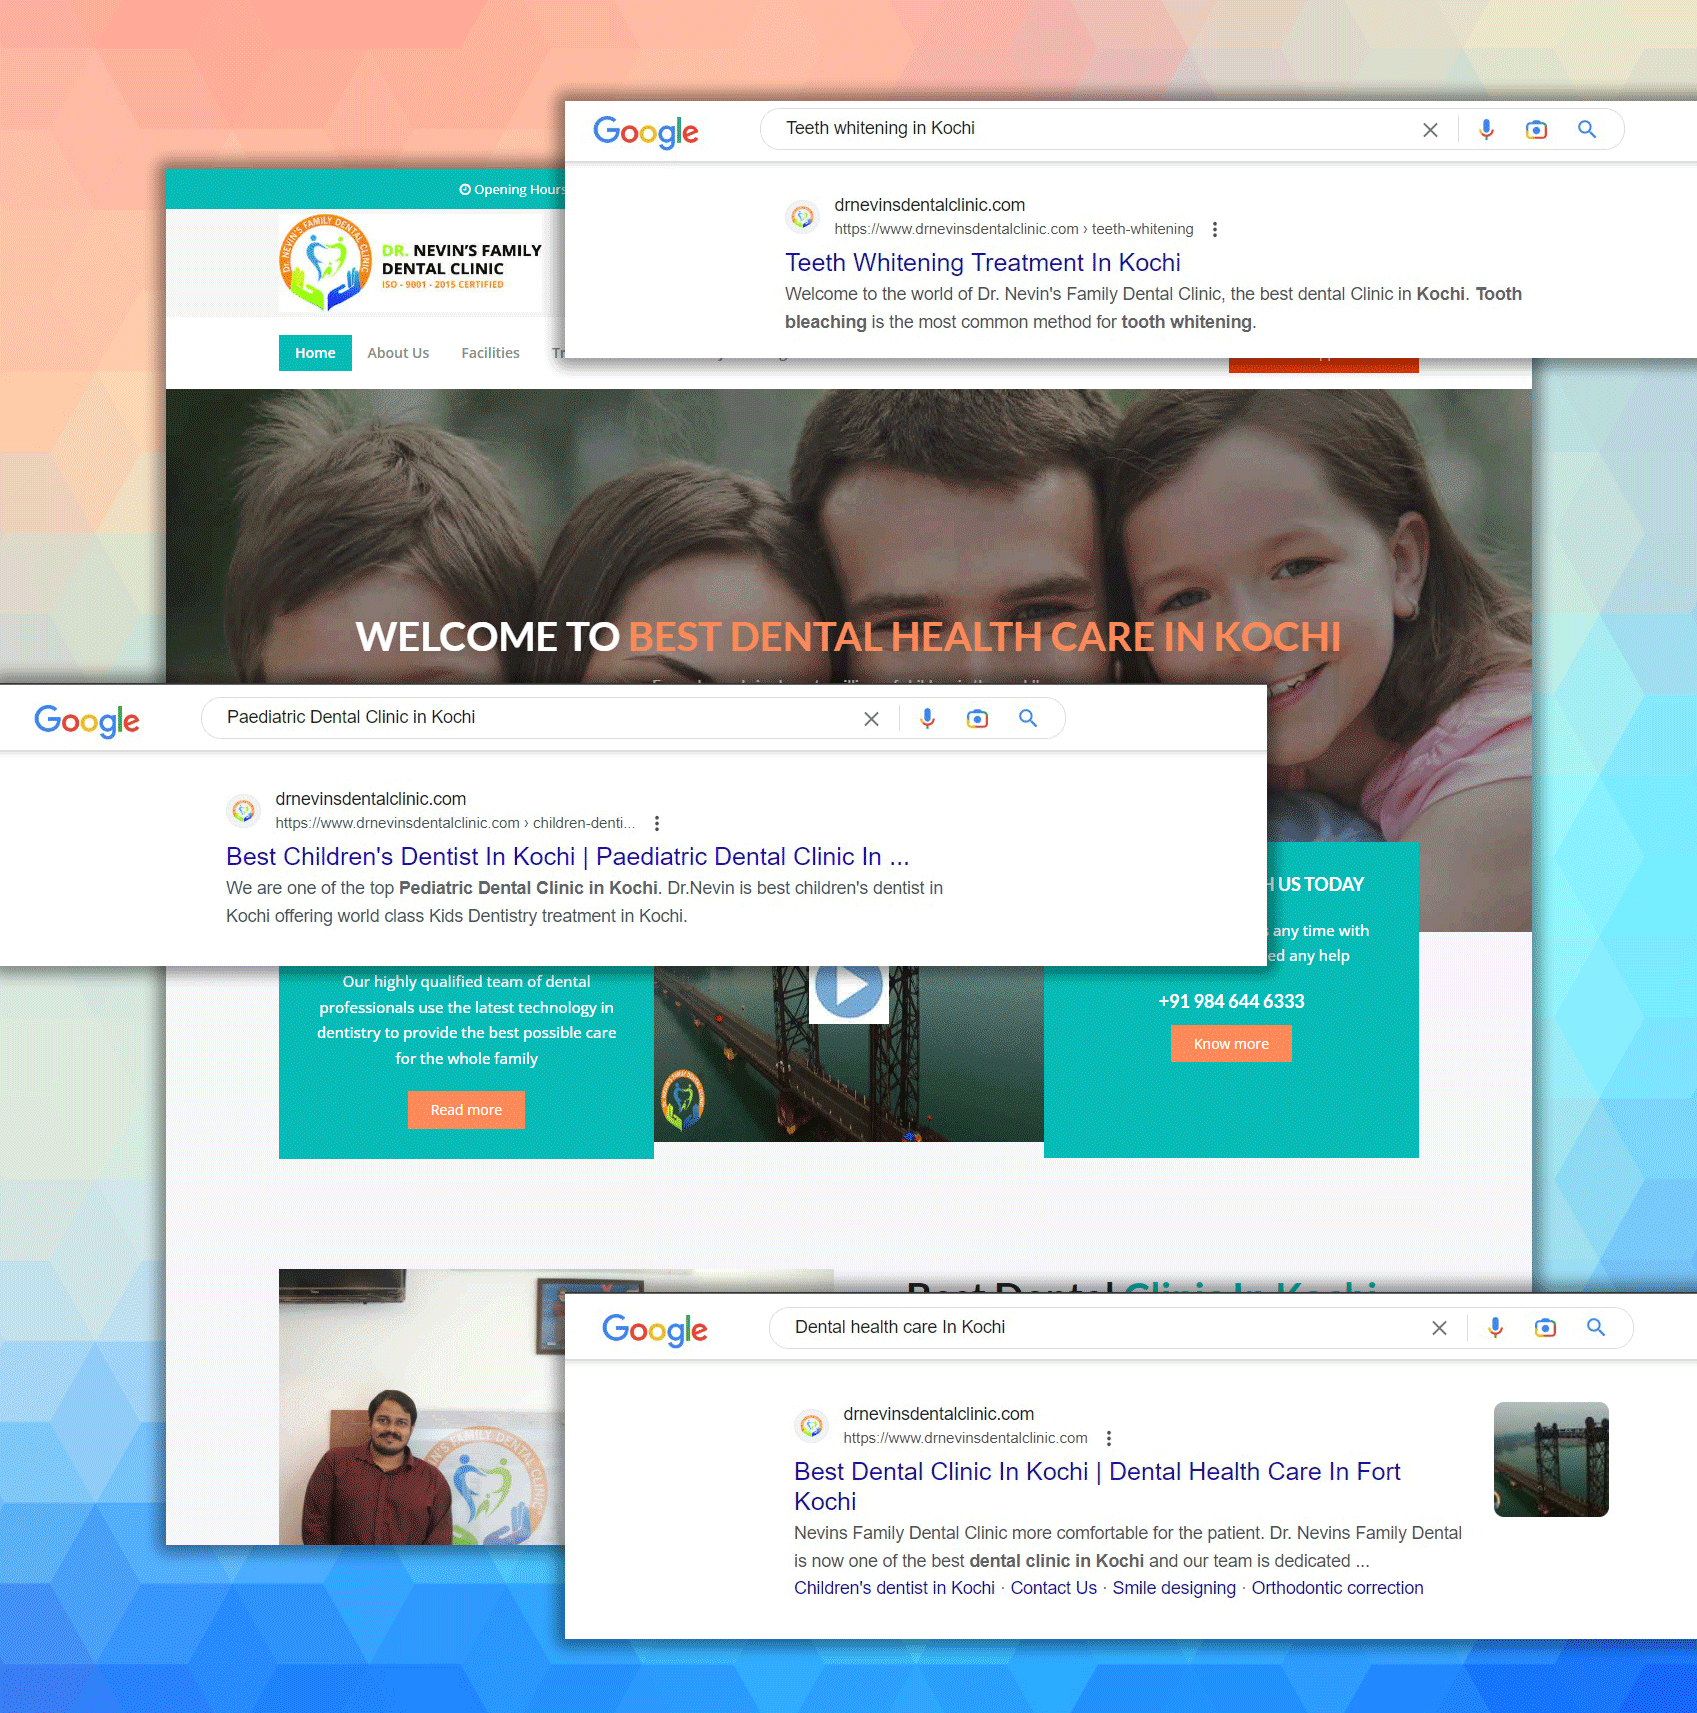Image resolution: width=1697 pixels, height=1713 pixels.
Task: Click Dr. Nevin's Family Dental Clinic logo
Action: pos(411,263)
